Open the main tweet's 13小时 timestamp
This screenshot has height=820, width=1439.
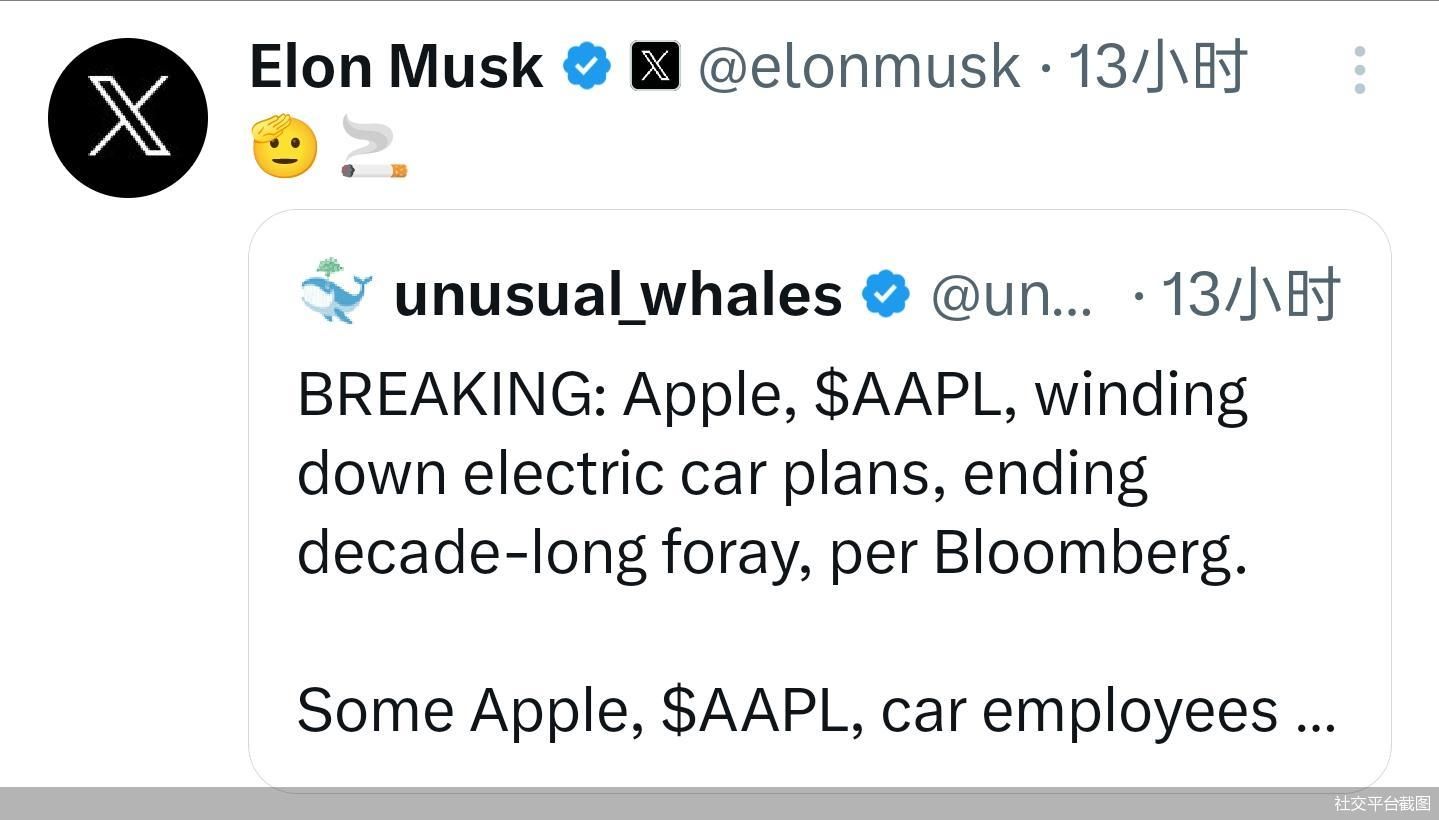tap(1157, 67)
